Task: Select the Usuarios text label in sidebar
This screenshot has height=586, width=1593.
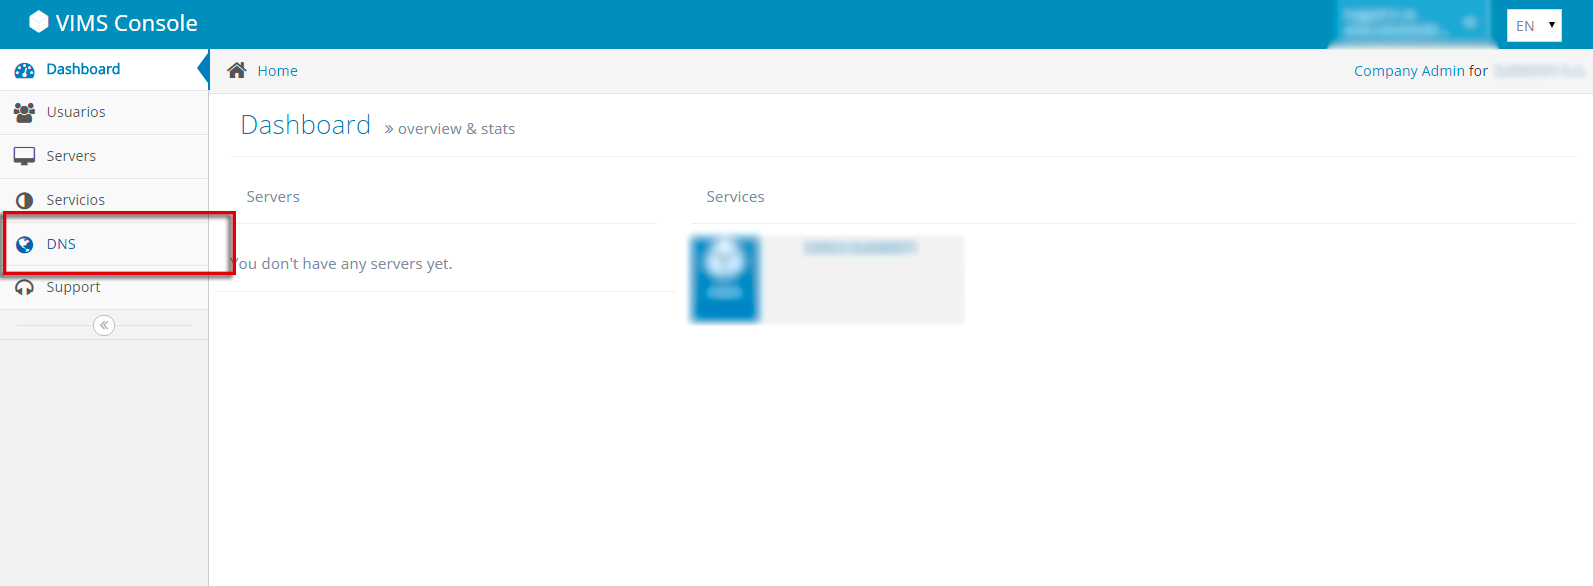Action: click(x=76, y=112)
